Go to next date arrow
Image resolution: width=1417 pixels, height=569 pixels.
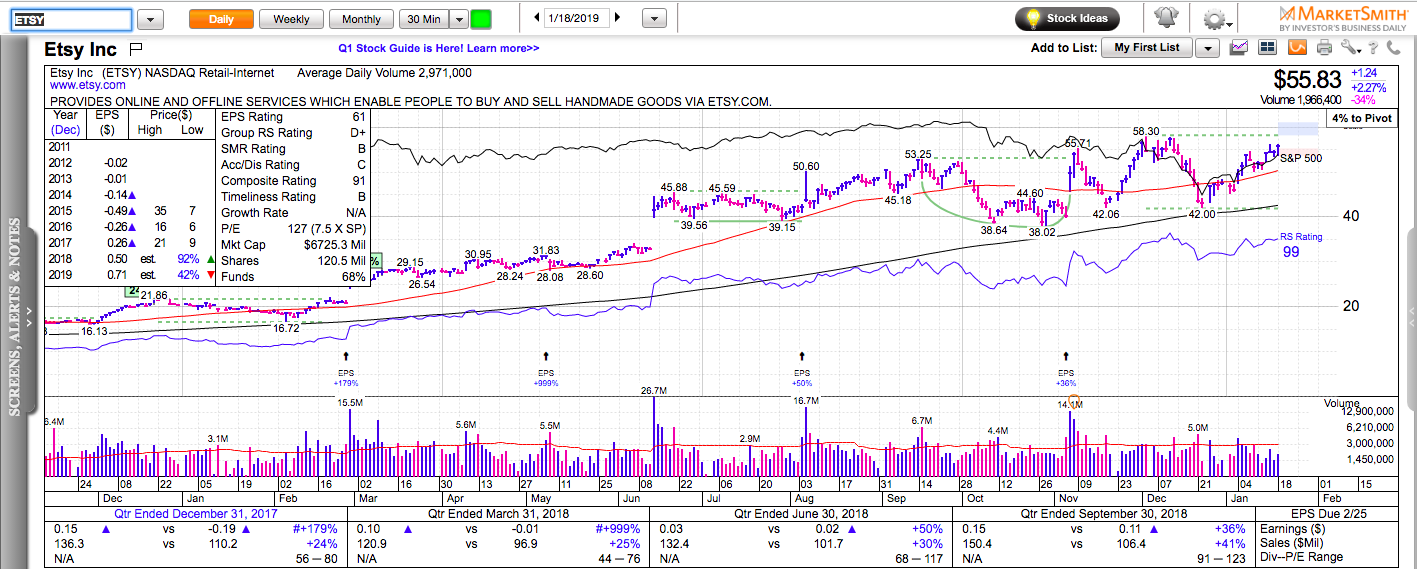click(617, 18)
